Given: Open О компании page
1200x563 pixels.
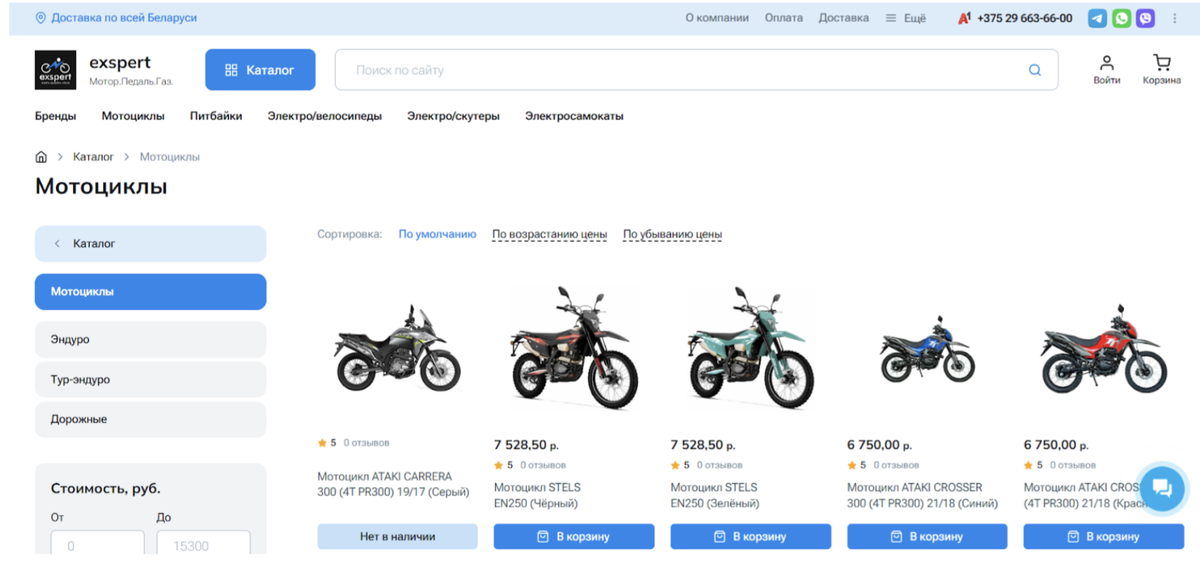Looking at the screenshot, I should 717,18.
